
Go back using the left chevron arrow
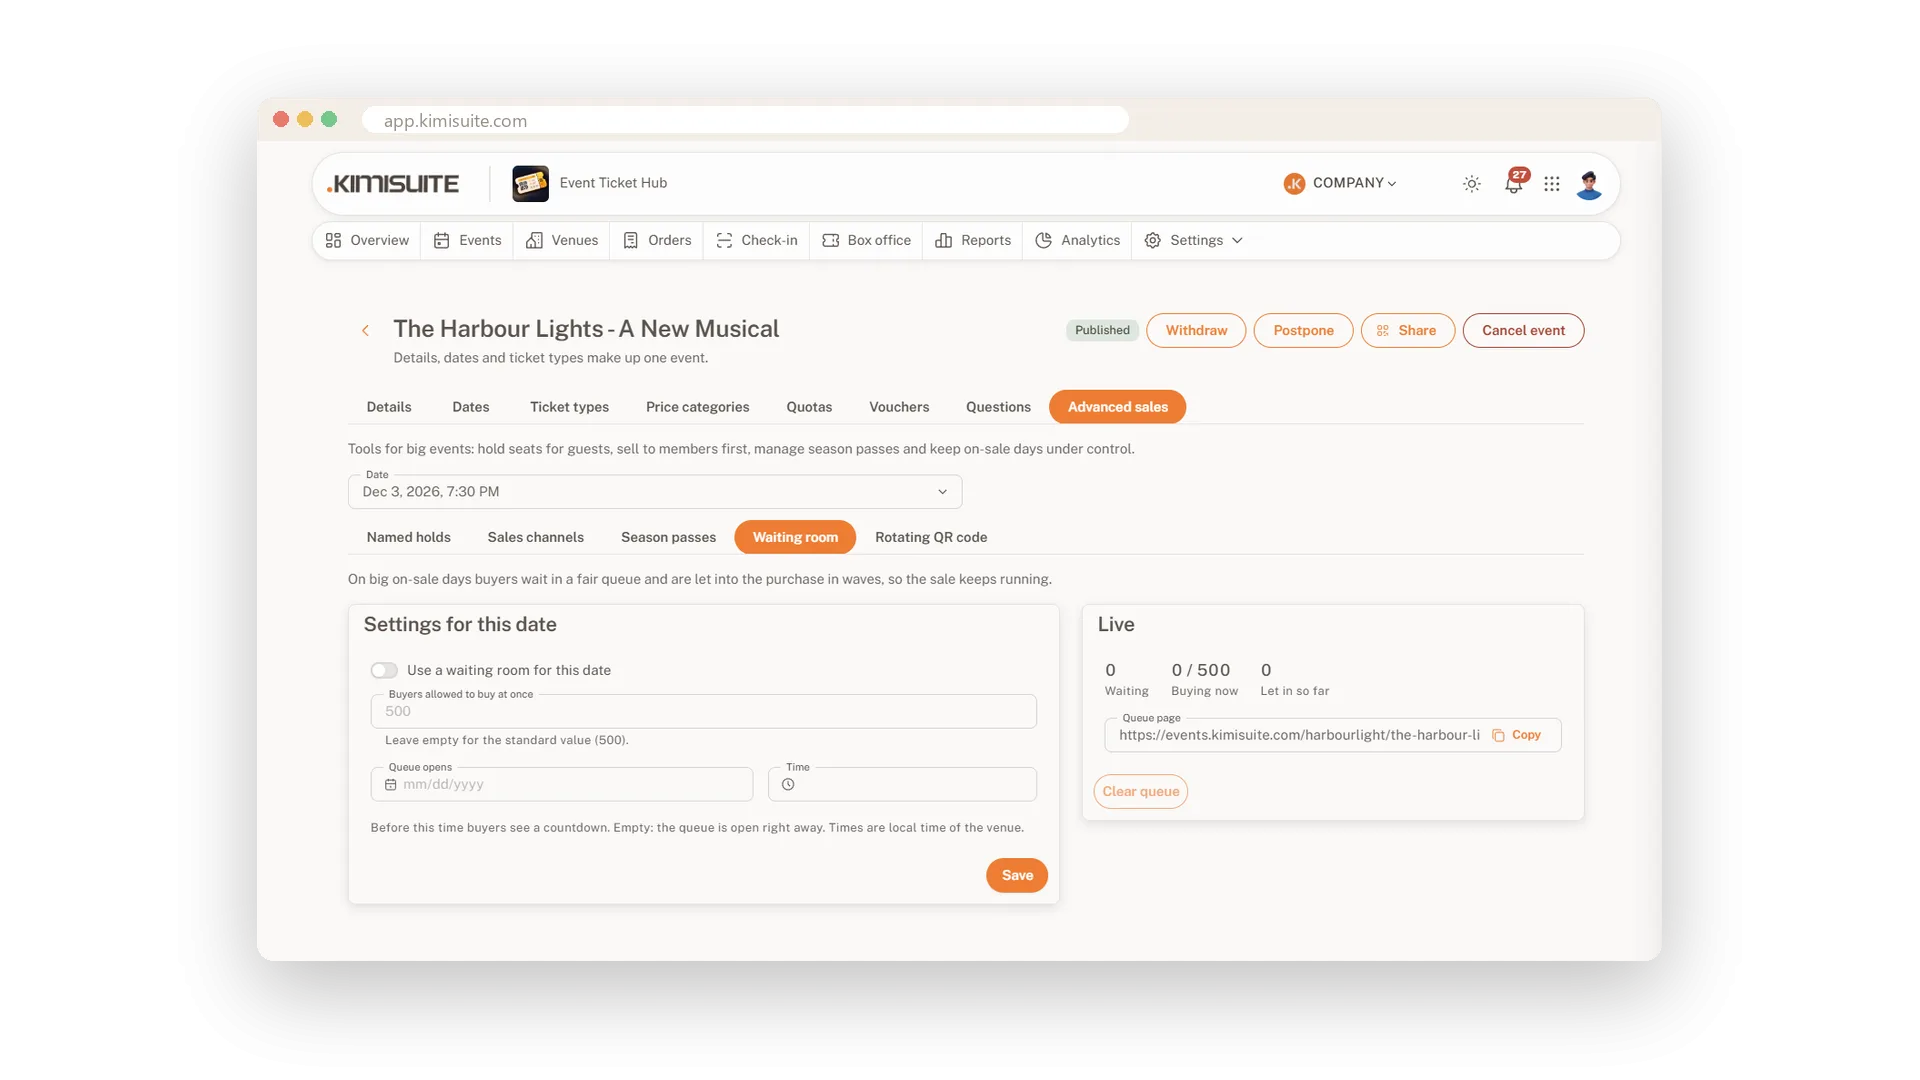(x=365, y=330)
